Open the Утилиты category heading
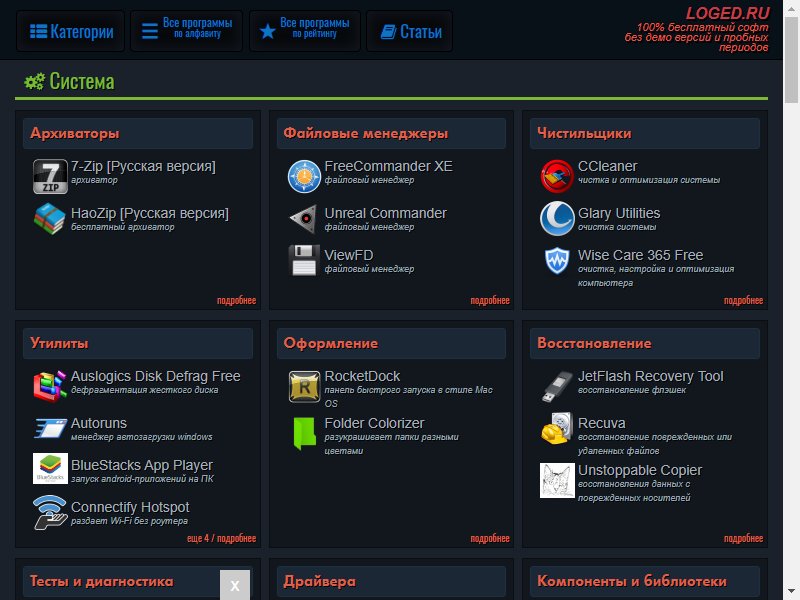This screenshot has width=800, height=600. [x=59, y=343]
